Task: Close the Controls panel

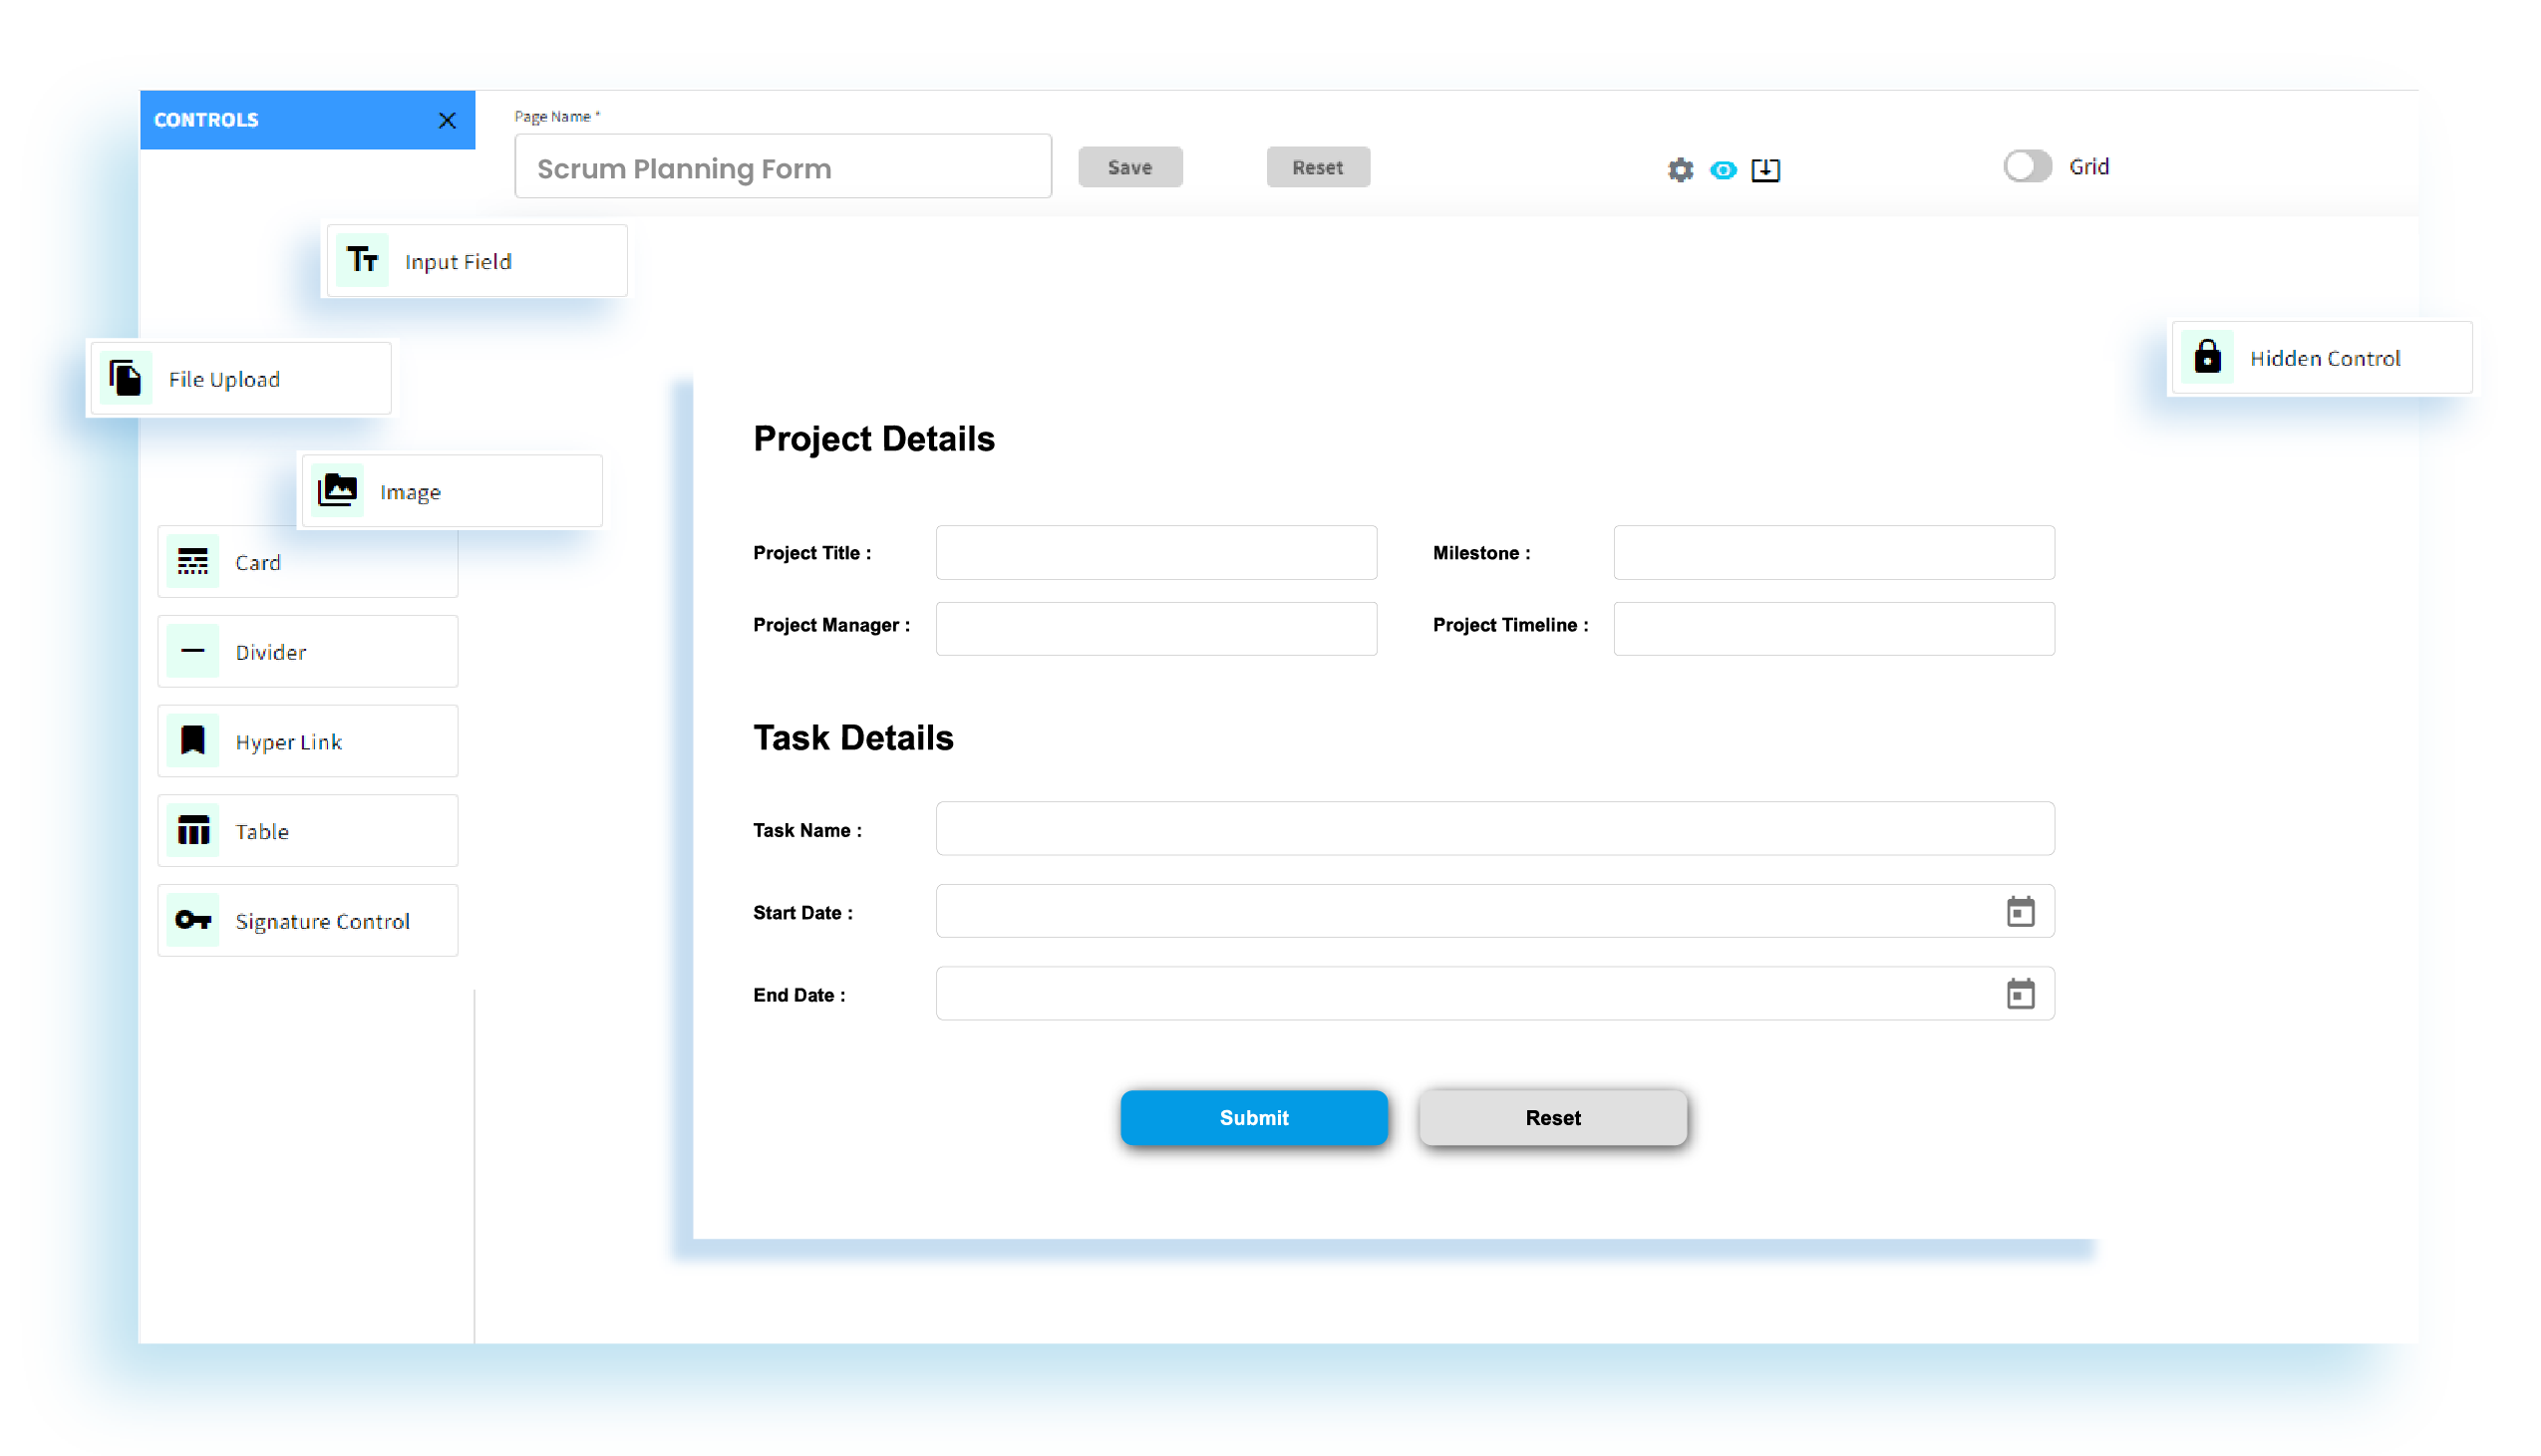Action: (447, 120)
